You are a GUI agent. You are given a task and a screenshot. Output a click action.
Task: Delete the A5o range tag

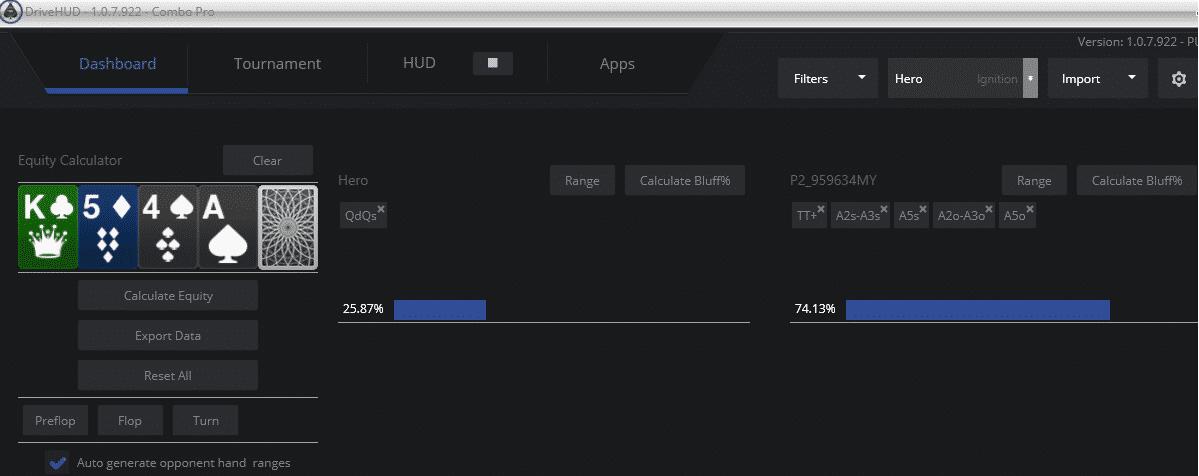tap(1030, 209)
